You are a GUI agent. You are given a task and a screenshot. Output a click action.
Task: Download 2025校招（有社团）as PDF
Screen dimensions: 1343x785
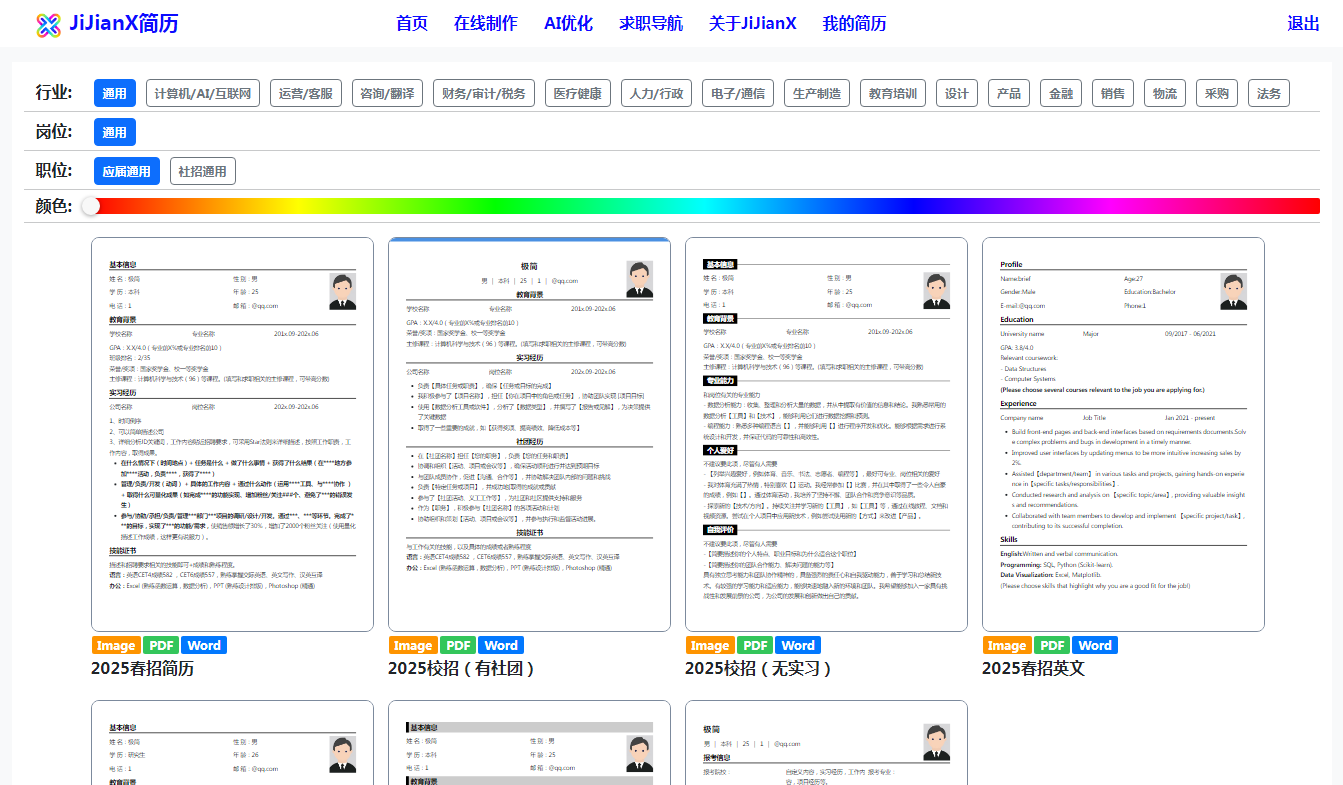[458, 645]
